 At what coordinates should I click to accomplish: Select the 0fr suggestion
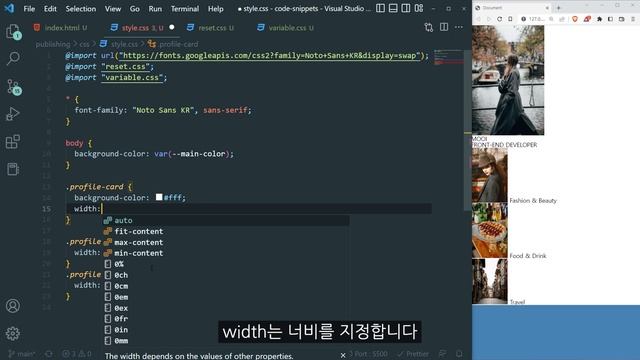tap(226, 319)
